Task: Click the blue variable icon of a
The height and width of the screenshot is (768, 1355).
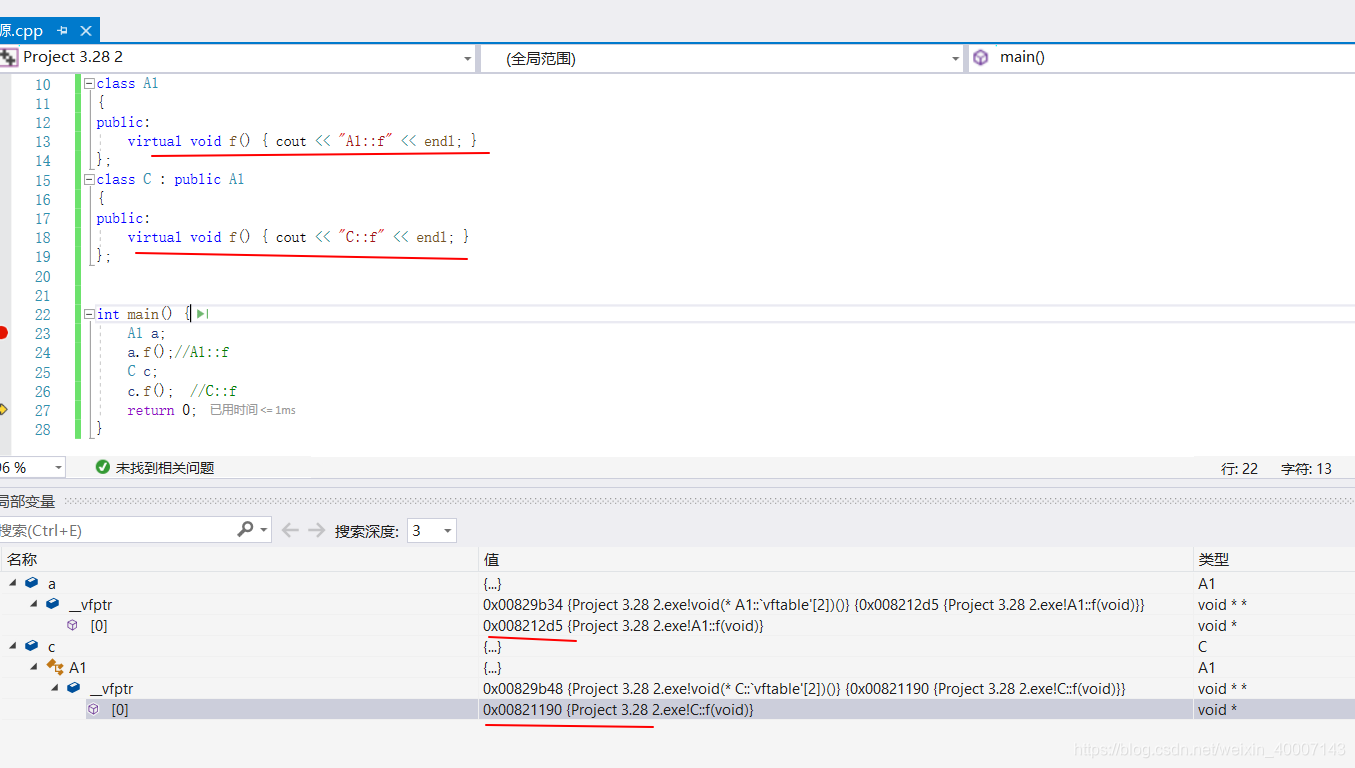Action: click(31, 583)
